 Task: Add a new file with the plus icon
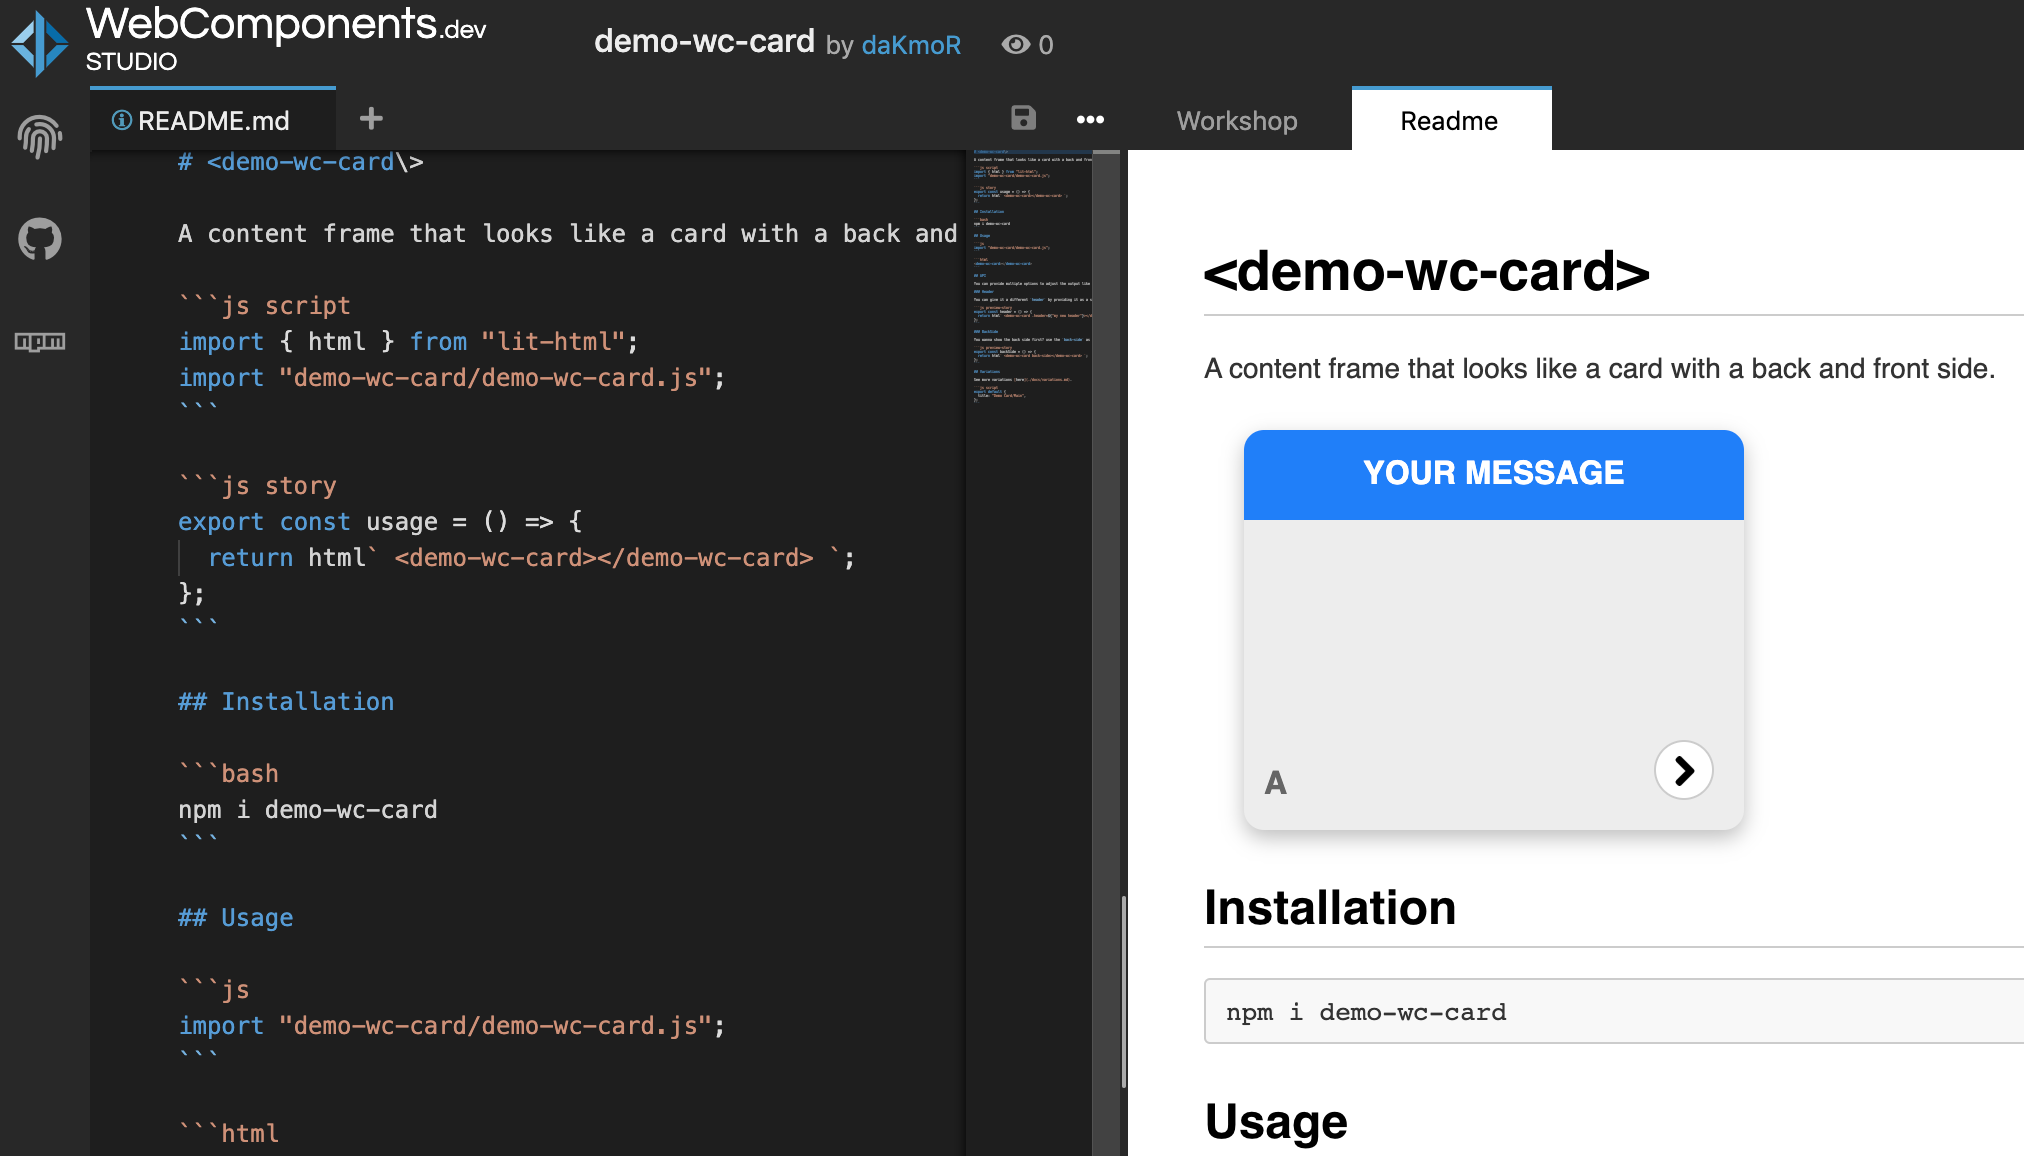371,118
